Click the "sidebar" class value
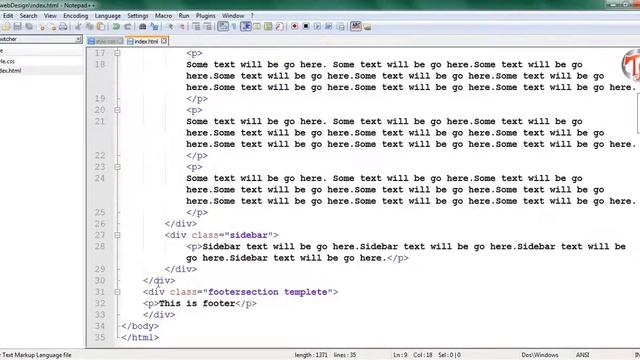 pyautogui.click(x=249, y=235)
